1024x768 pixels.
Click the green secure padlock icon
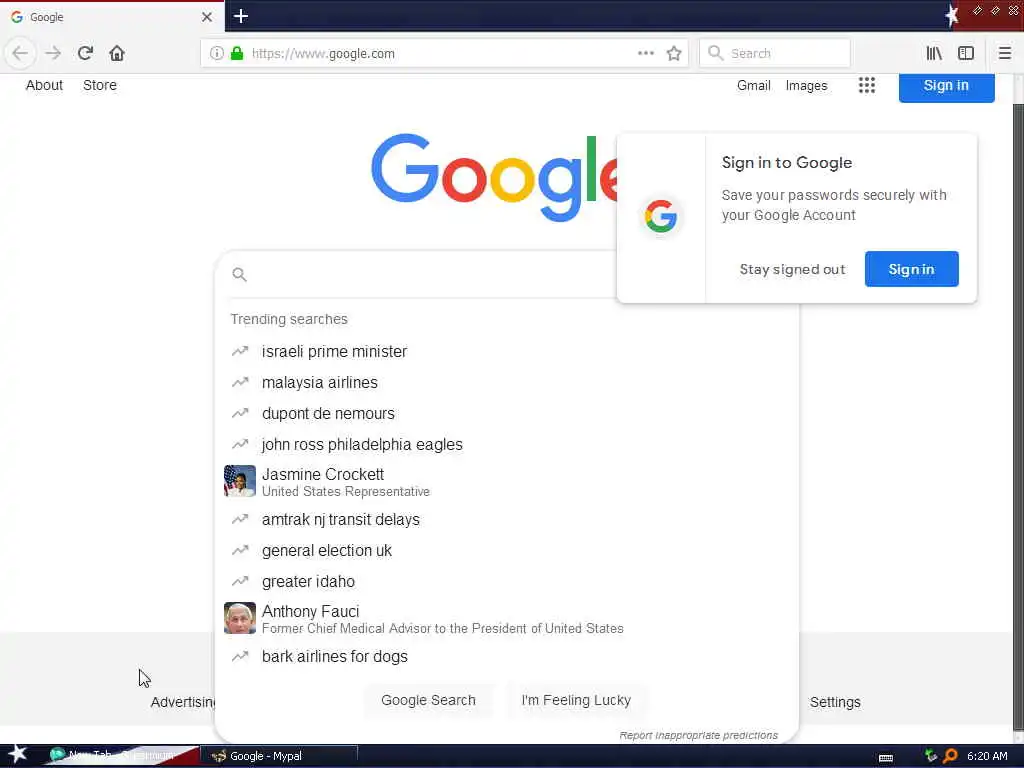(237, 54)
